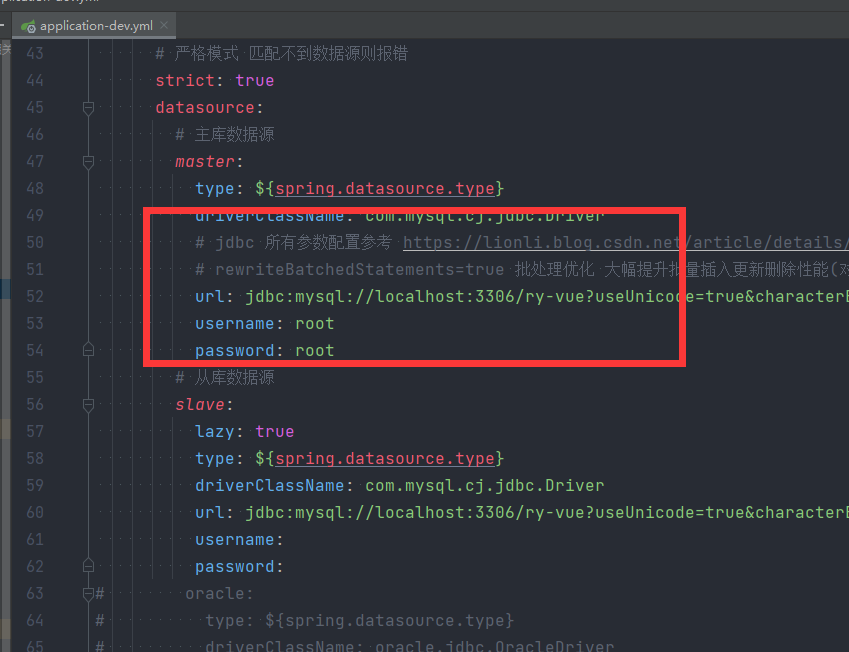Click the 'type' key on line 48
The height and width of the screenshot is (652, 849).
(x=215, y=188)
